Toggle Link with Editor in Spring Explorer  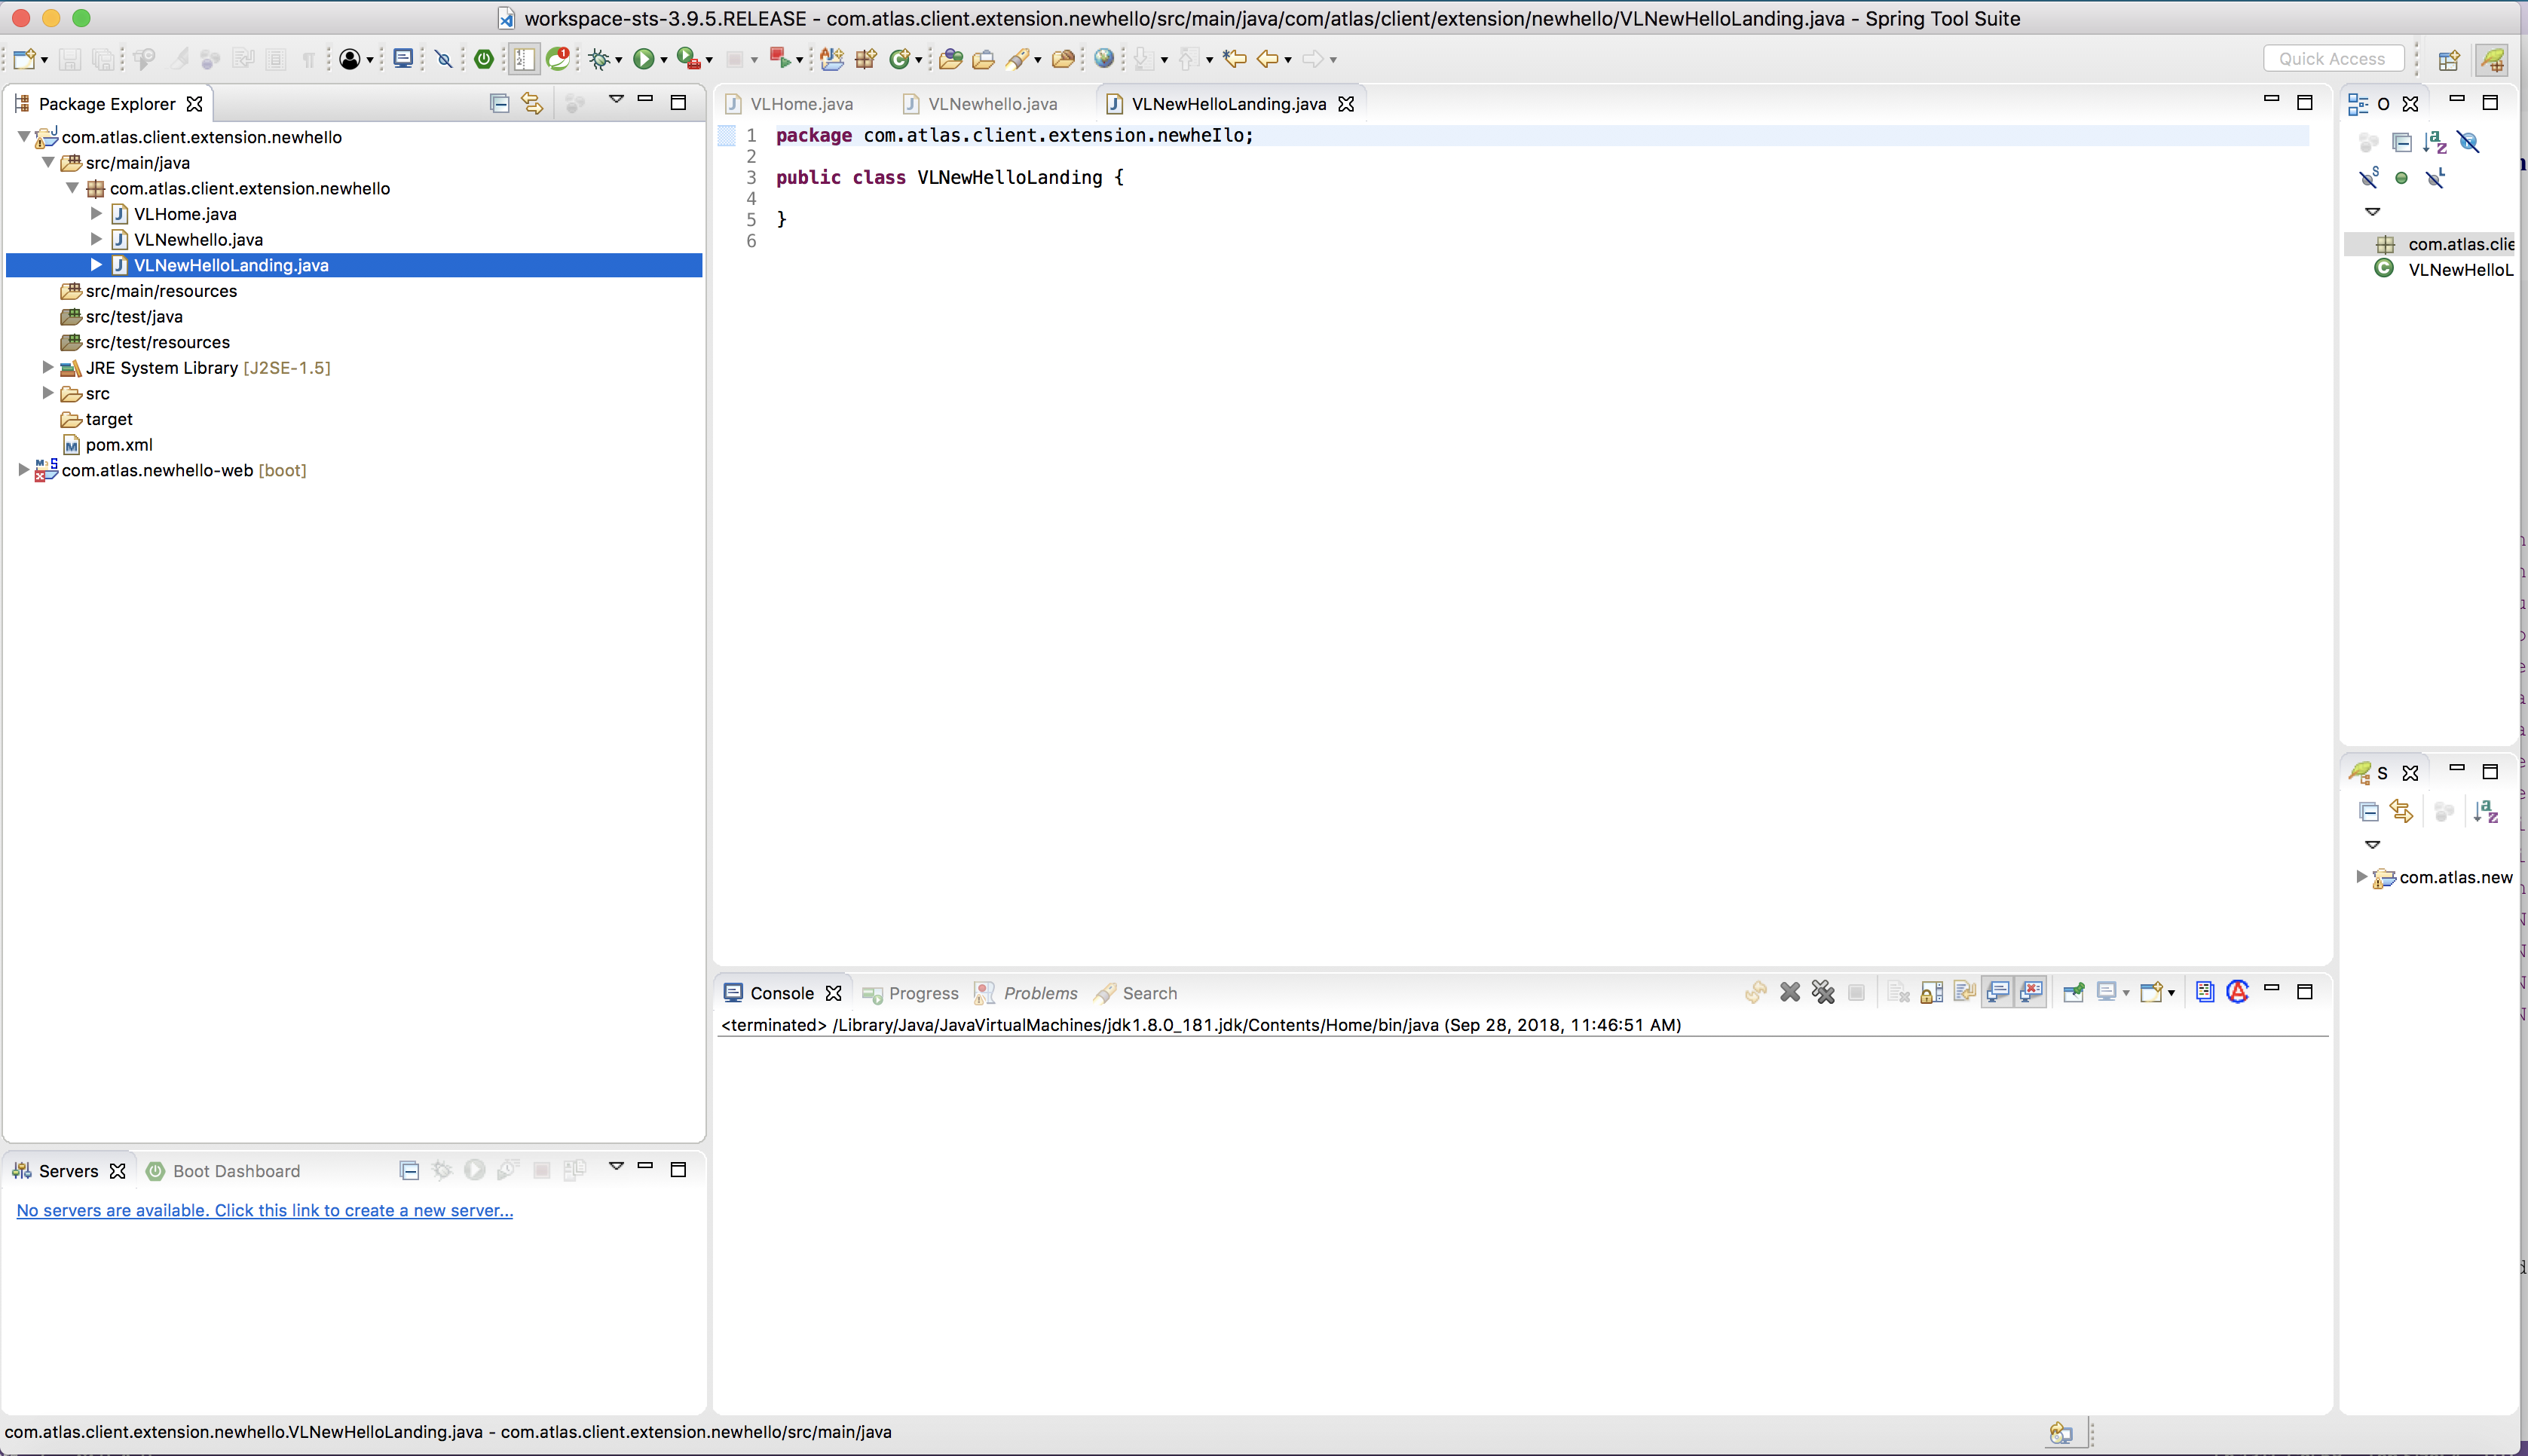pos(2402,812)
